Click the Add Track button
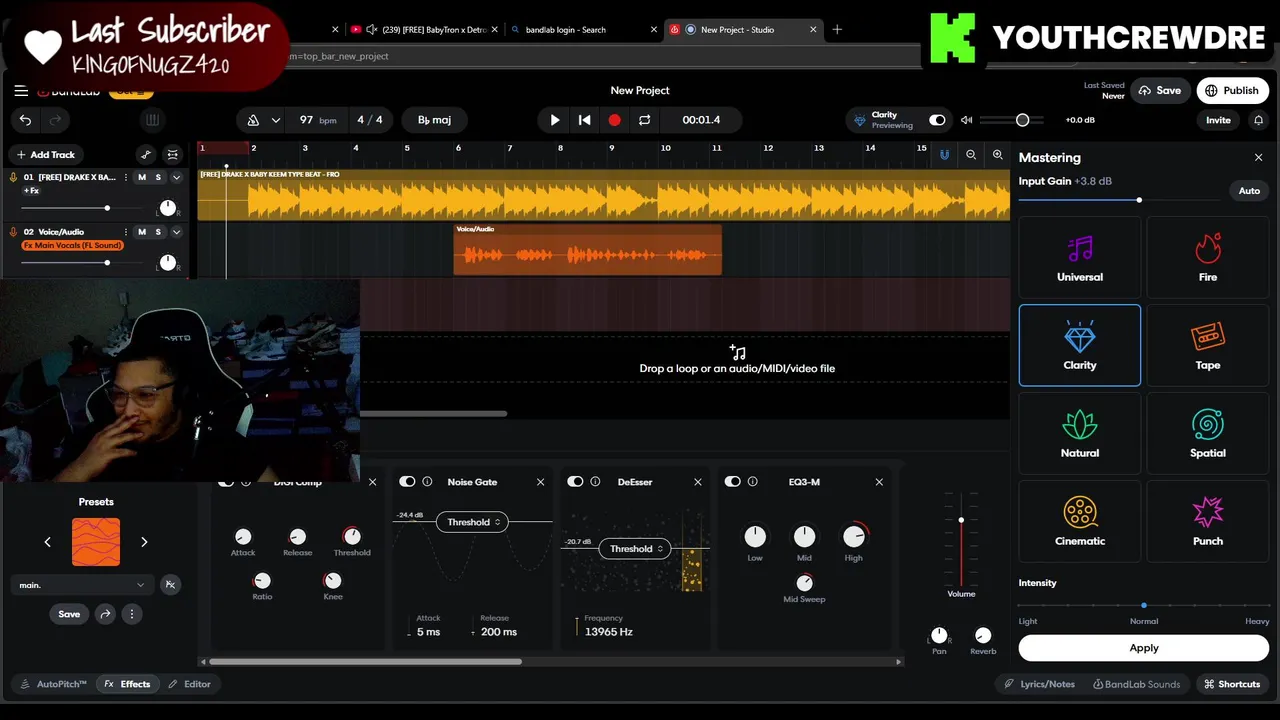The width and height of the screenshot is (1280, 720). (45, 155)
